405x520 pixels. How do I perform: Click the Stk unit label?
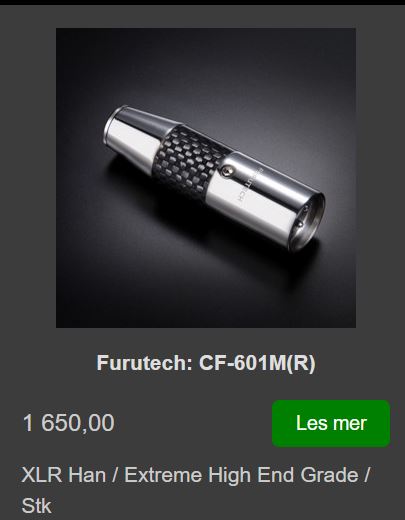36,505
